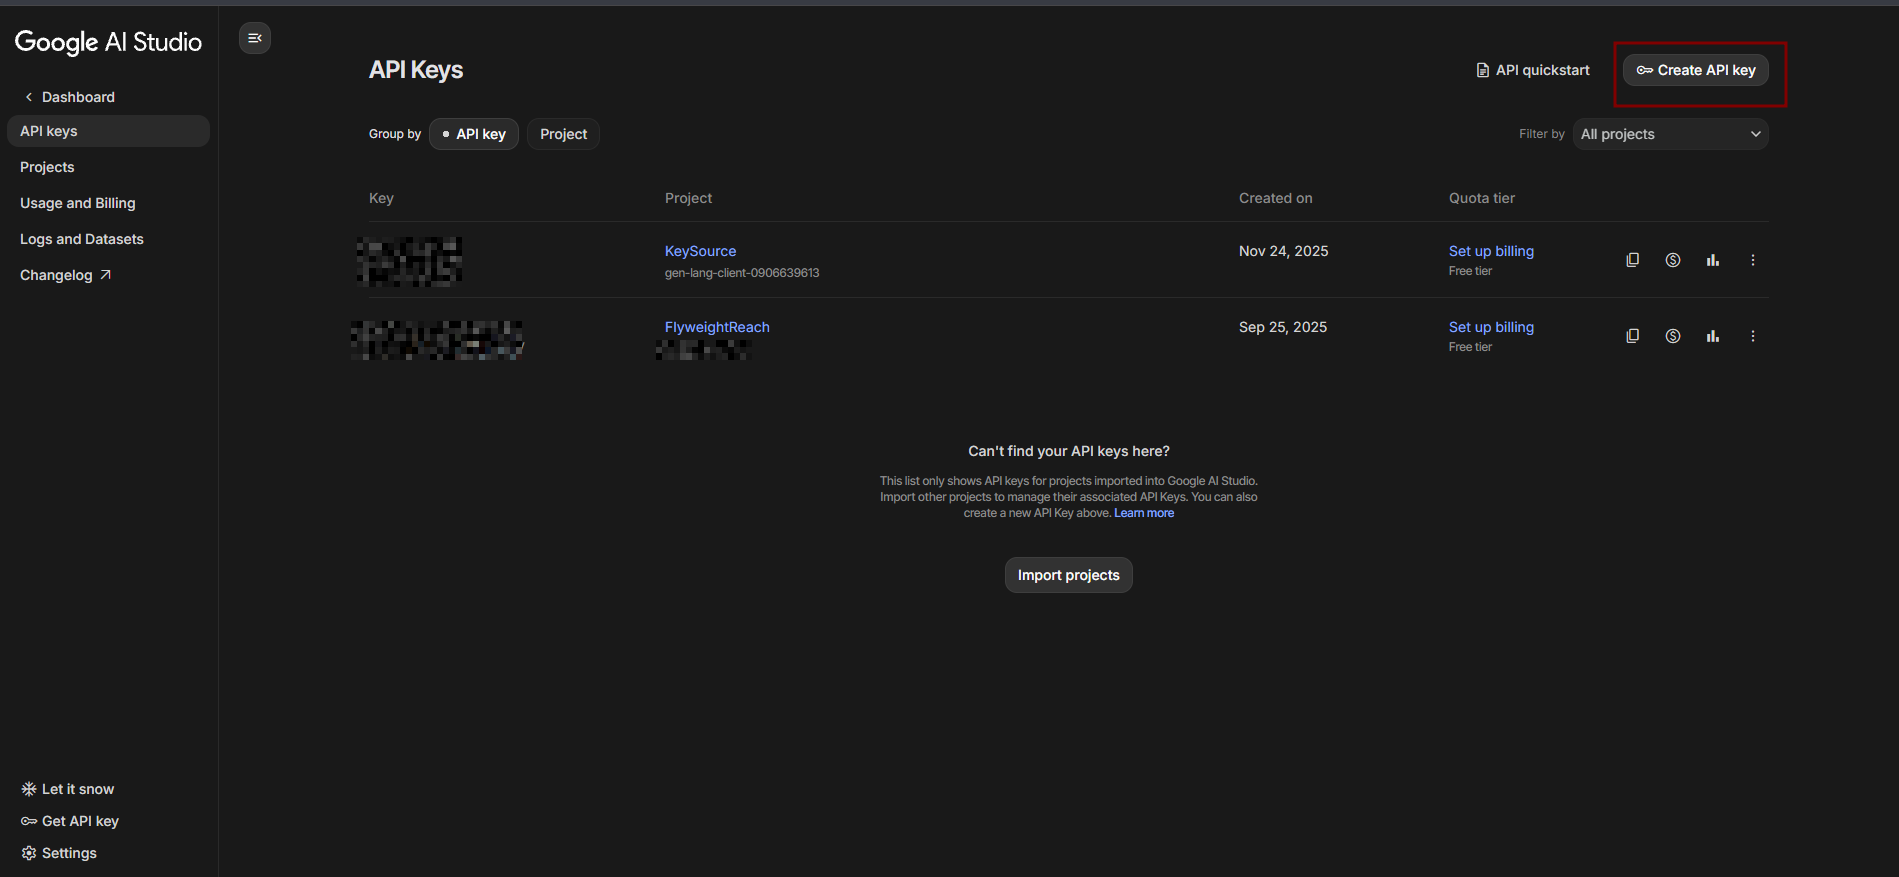1899x877 pixels.
Task: Click the "Can't find your API keys here?" heading
Action: tap(1069, 451)
